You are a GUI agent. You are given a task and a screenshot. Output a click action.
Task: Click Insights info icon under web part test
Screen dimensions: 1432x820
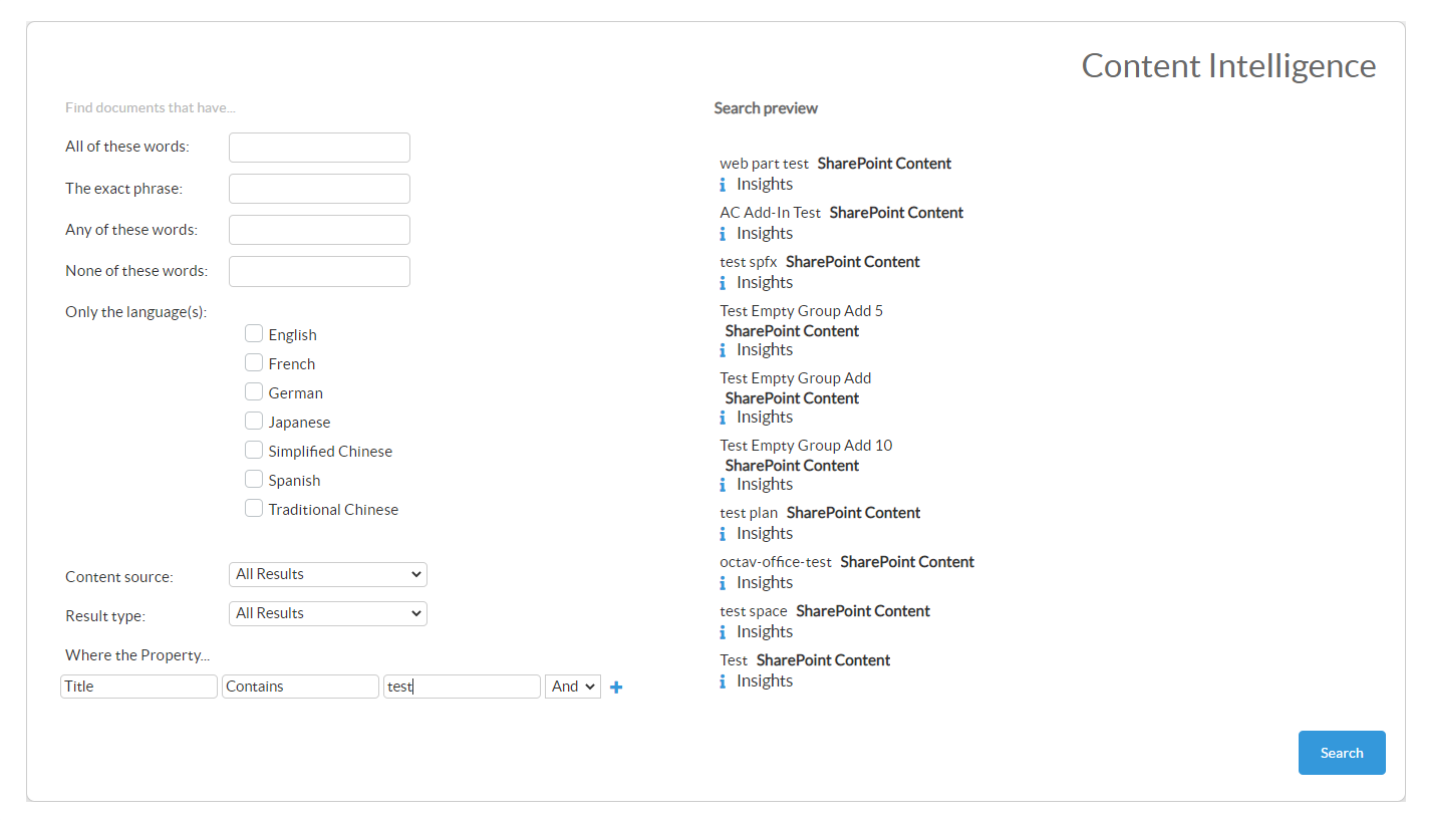pos(723,184)
